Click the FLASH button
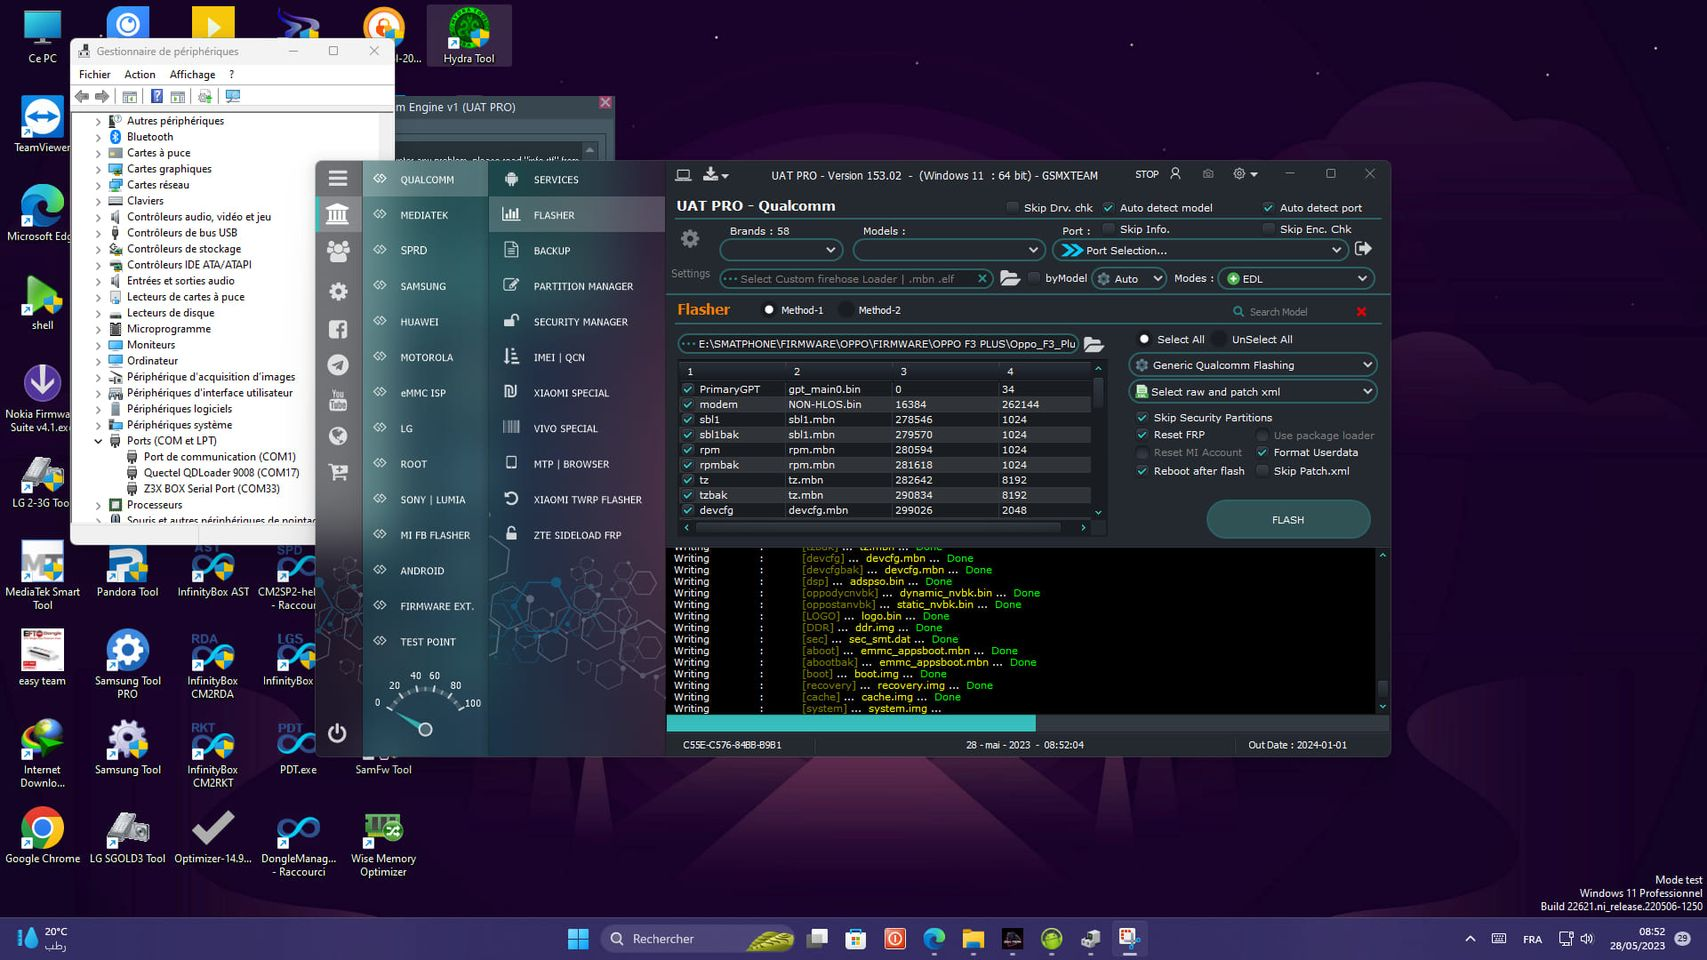The width and height of the screenshot is (1707, 960). click(1288, 520)
